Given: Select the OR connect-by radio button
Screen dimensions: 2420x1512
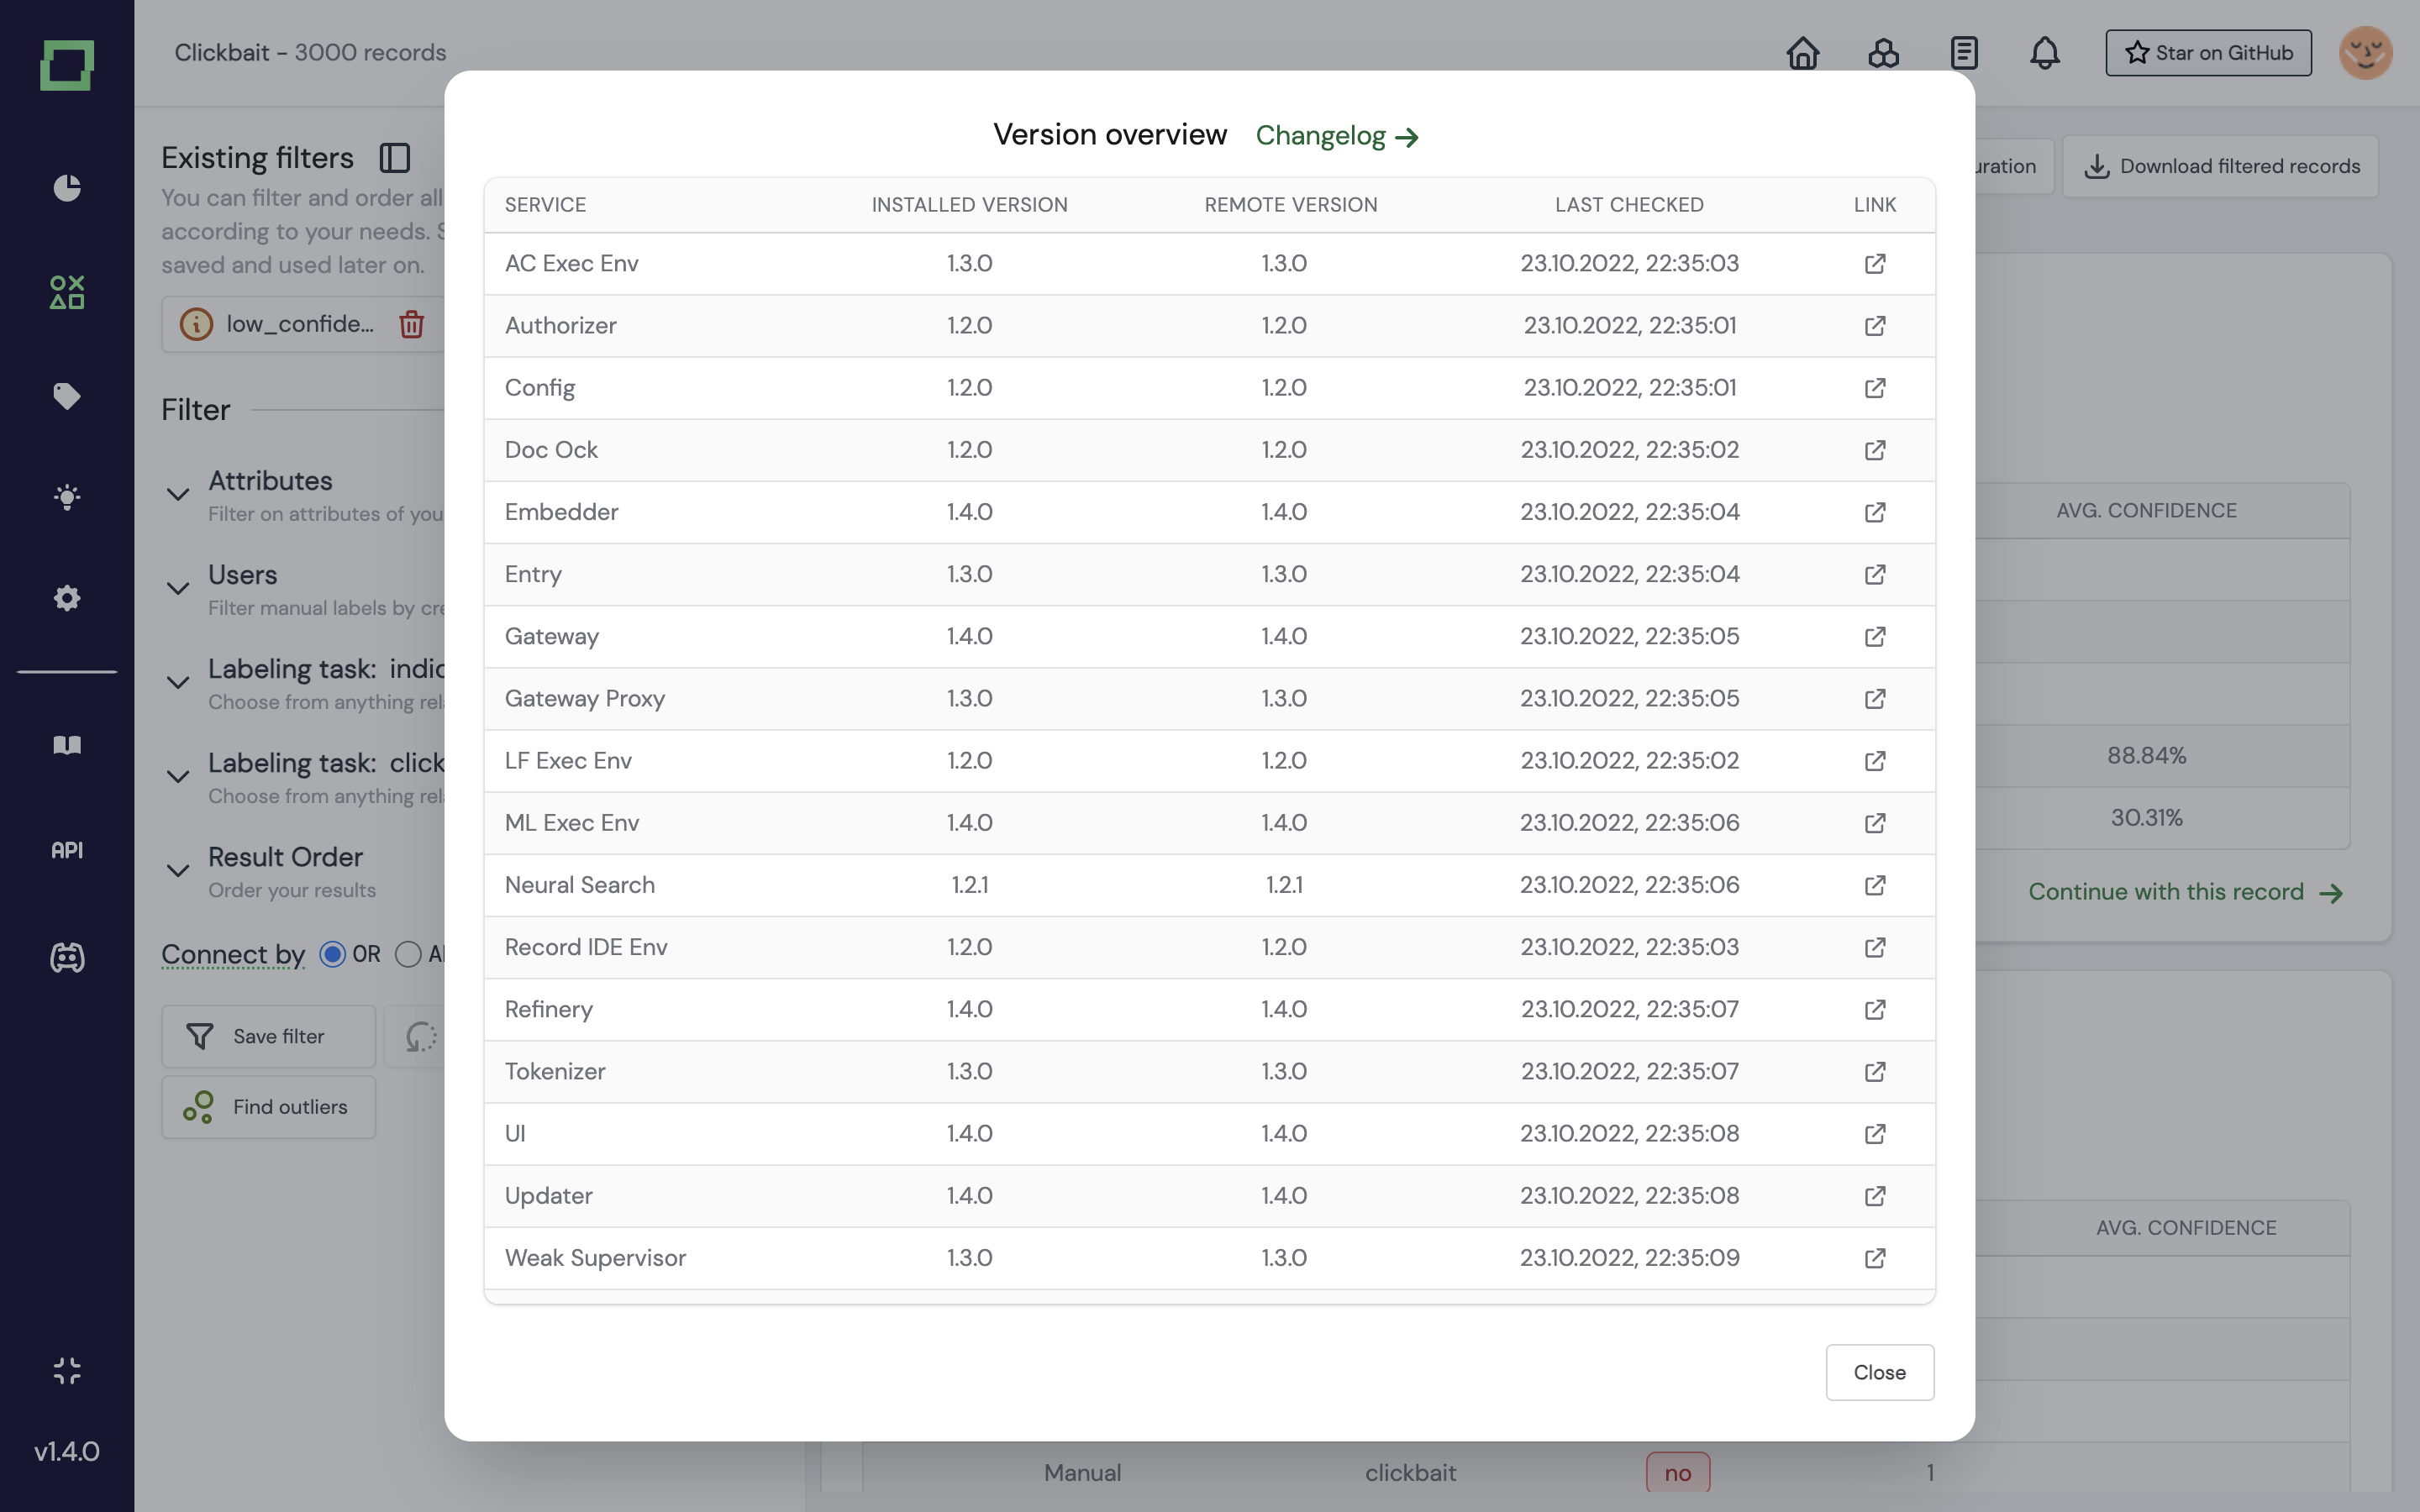Looking at the screenshot, I should click(x=333, y=954).
